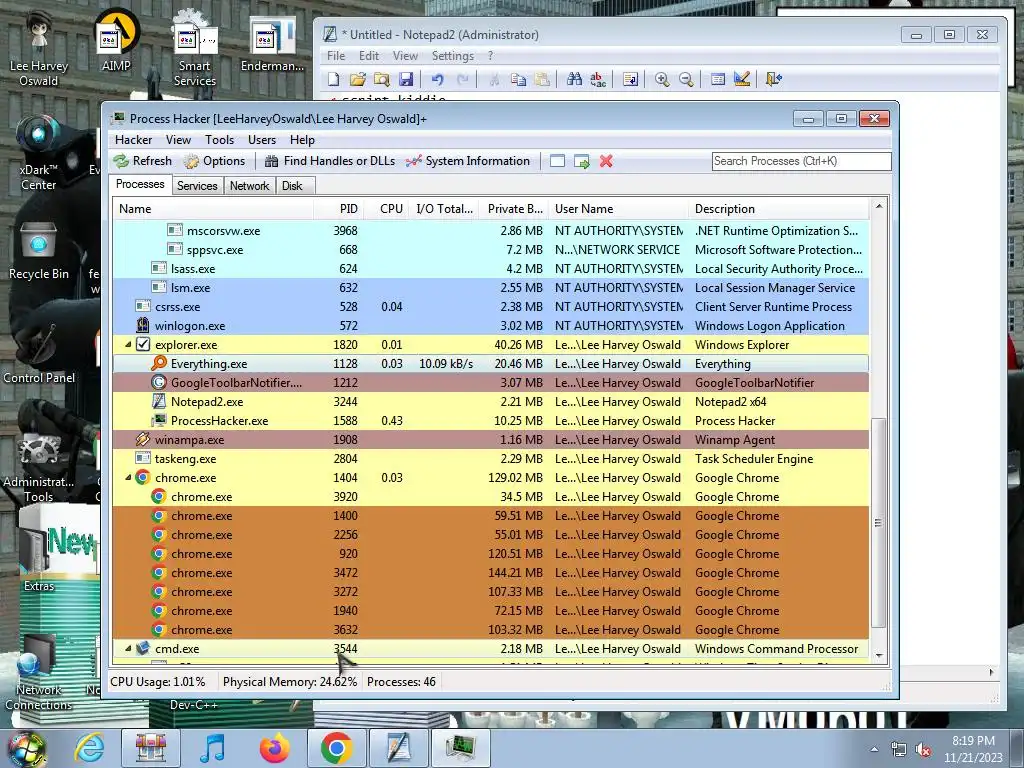Viewport: 1024px width, 768px height.
Task: Click the Redo icon in Notepad2
Action: pyautogui.click(x=462, y=80)
